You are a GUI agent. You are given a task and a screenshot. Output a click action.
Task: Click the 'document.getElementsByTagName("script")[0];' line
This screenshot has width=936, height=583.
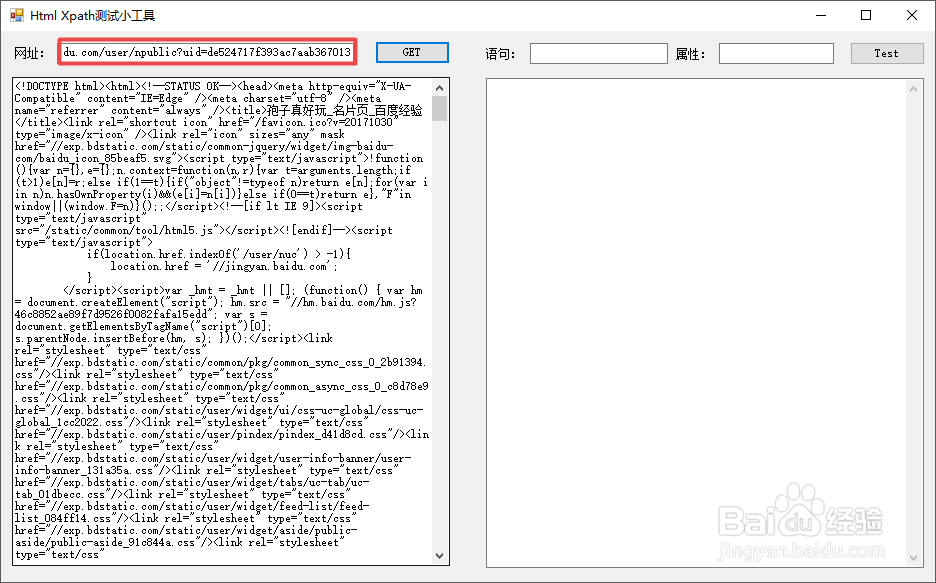[x=143, y=326]
